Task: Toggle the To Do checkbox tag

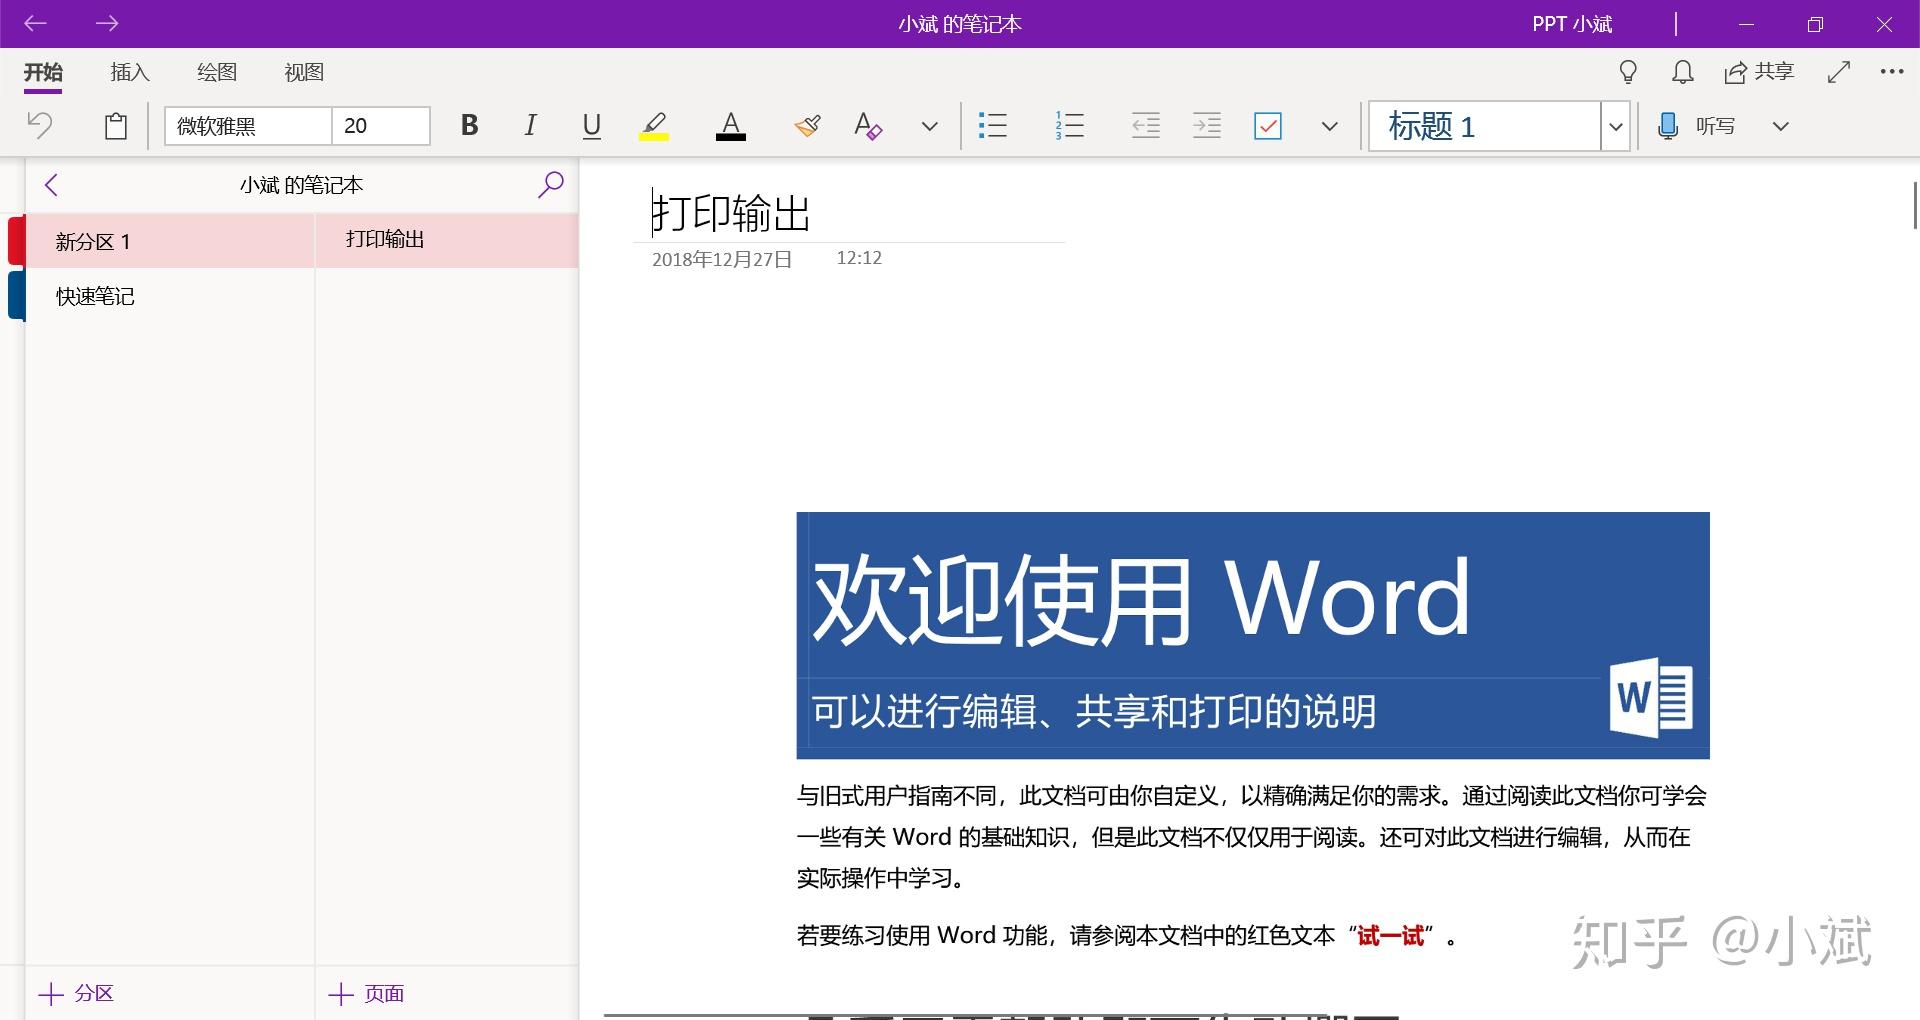Action: pos(1268,125)
